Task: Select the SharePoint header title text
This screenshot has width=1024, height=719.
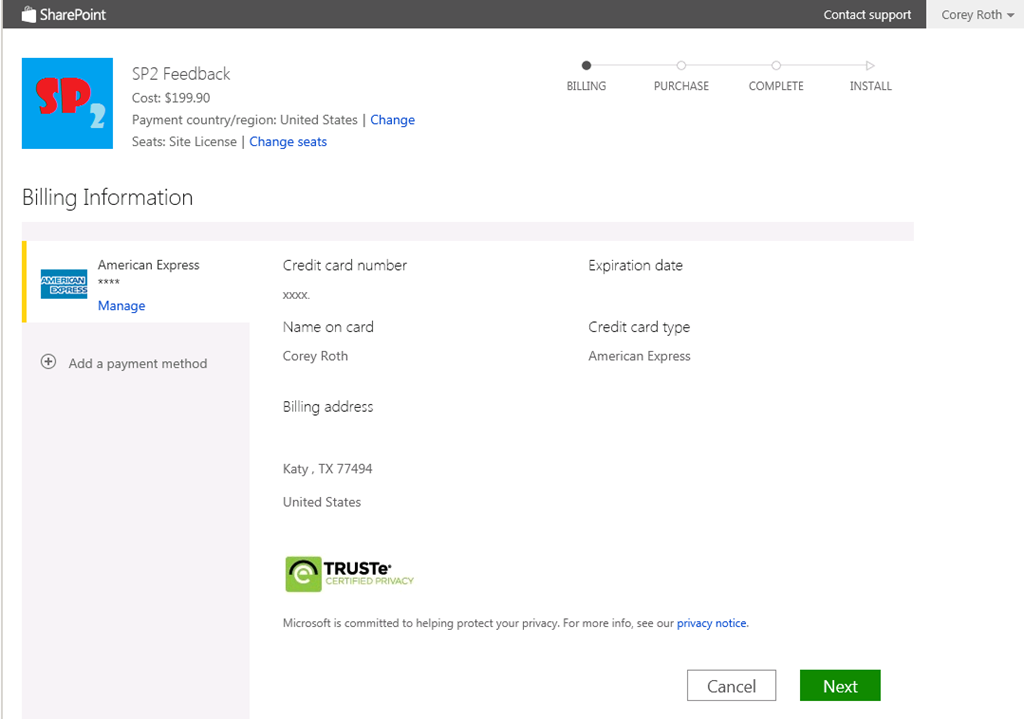Action: click(72, 14)
